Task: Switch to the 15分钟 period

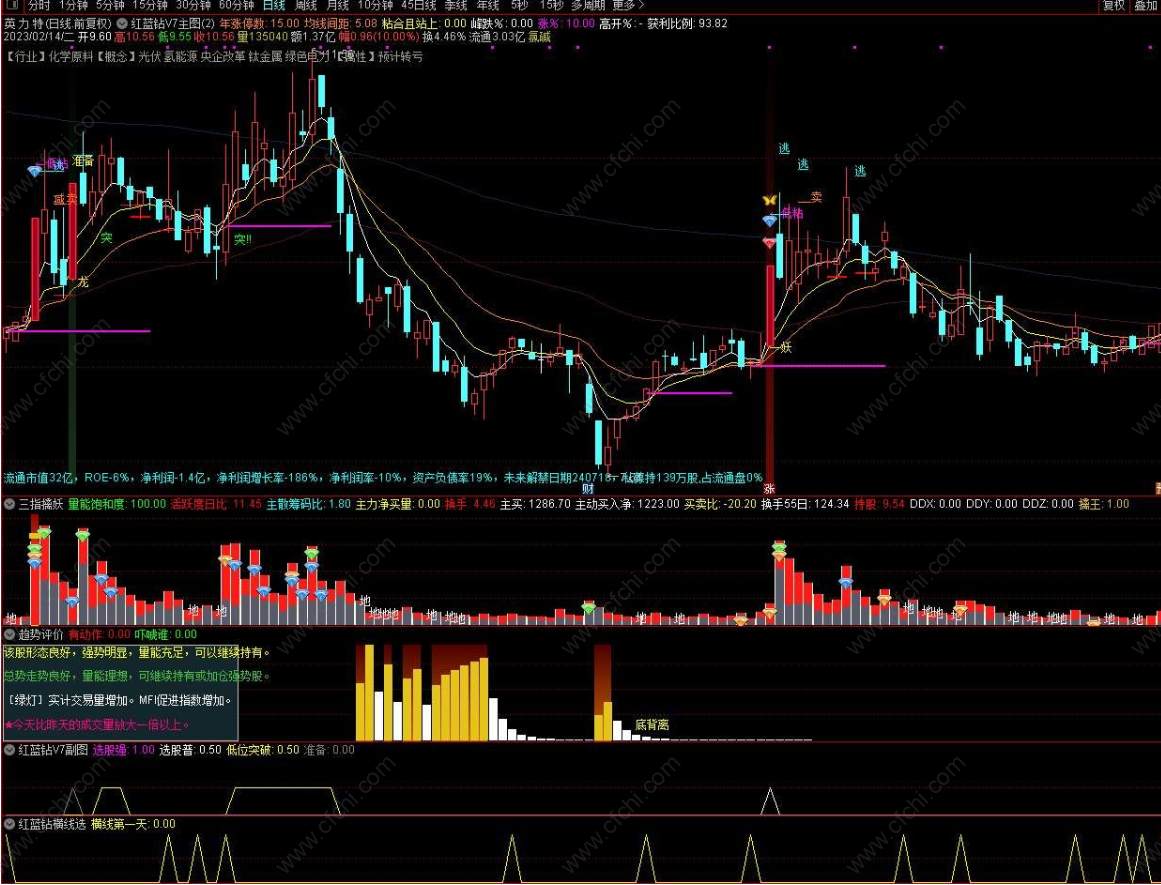Action: pos(150,5)
